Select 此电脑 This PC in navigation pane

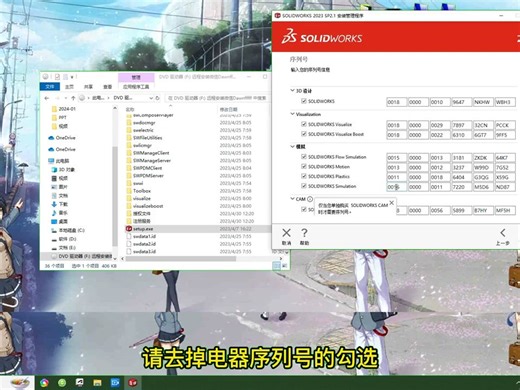(59, 161)
